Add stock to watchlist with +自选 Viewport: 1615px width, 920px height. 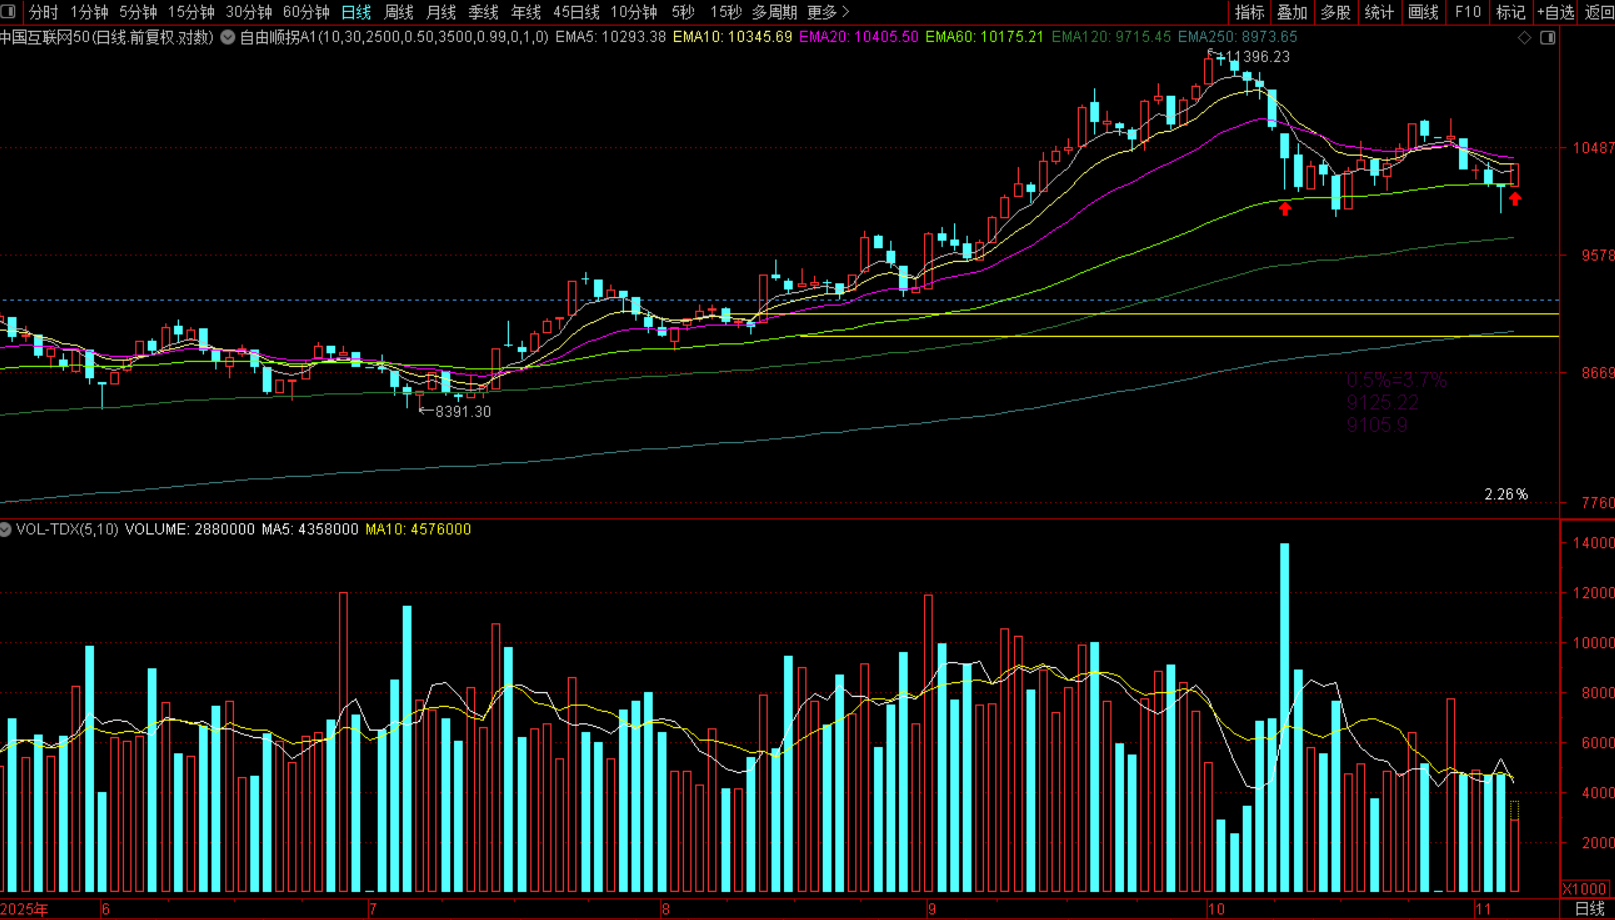(x=1555, y=12)
